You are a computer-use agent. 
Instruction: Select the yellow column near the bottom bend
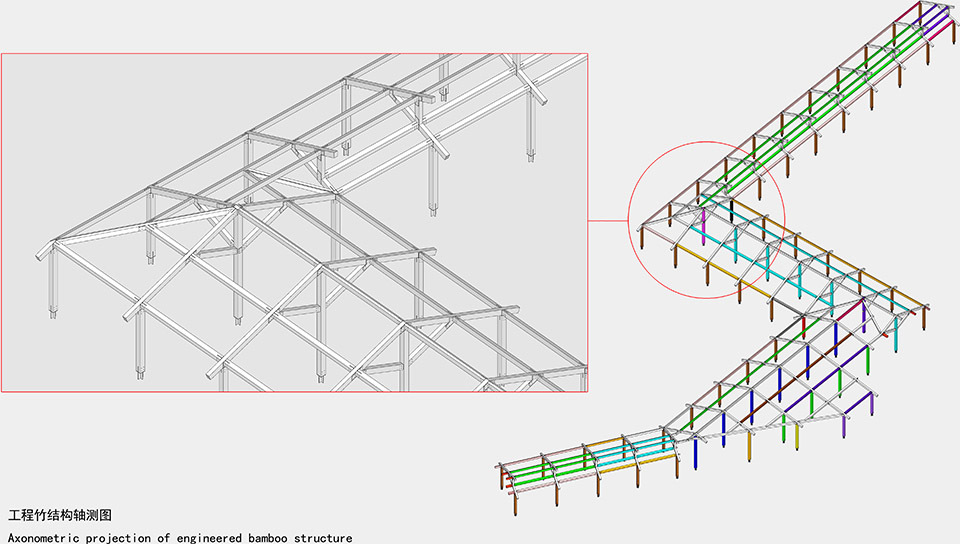coord(748,448)
